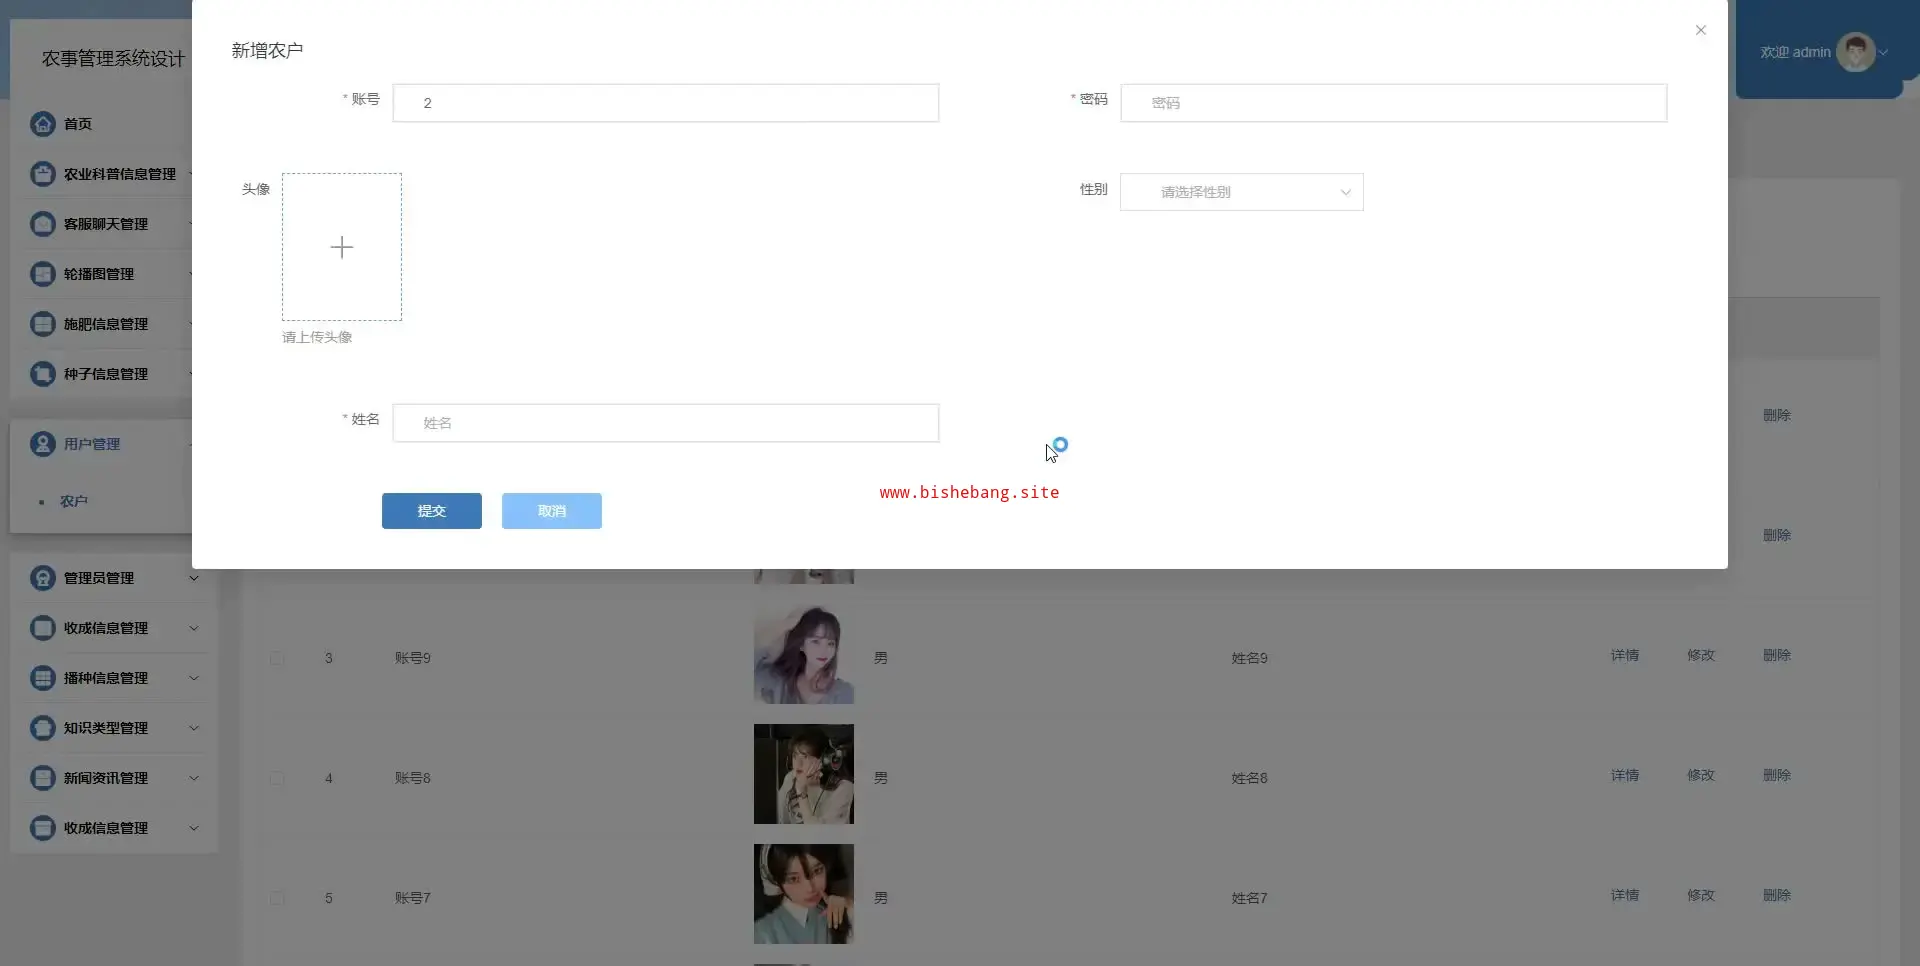
Task: Click 修改 for row 姓名7
Action: pyautogui.click(x=1701, y=896)
